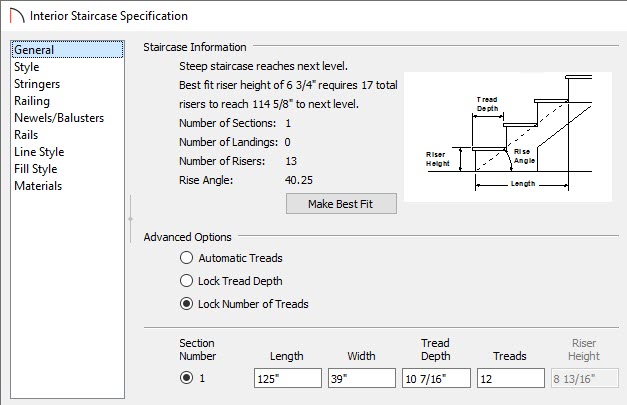The width and height of the screenshot is (627, 405).
Task: Click the Number of Sections value 1
Action: pyautogui.click(x=288, y=123)
